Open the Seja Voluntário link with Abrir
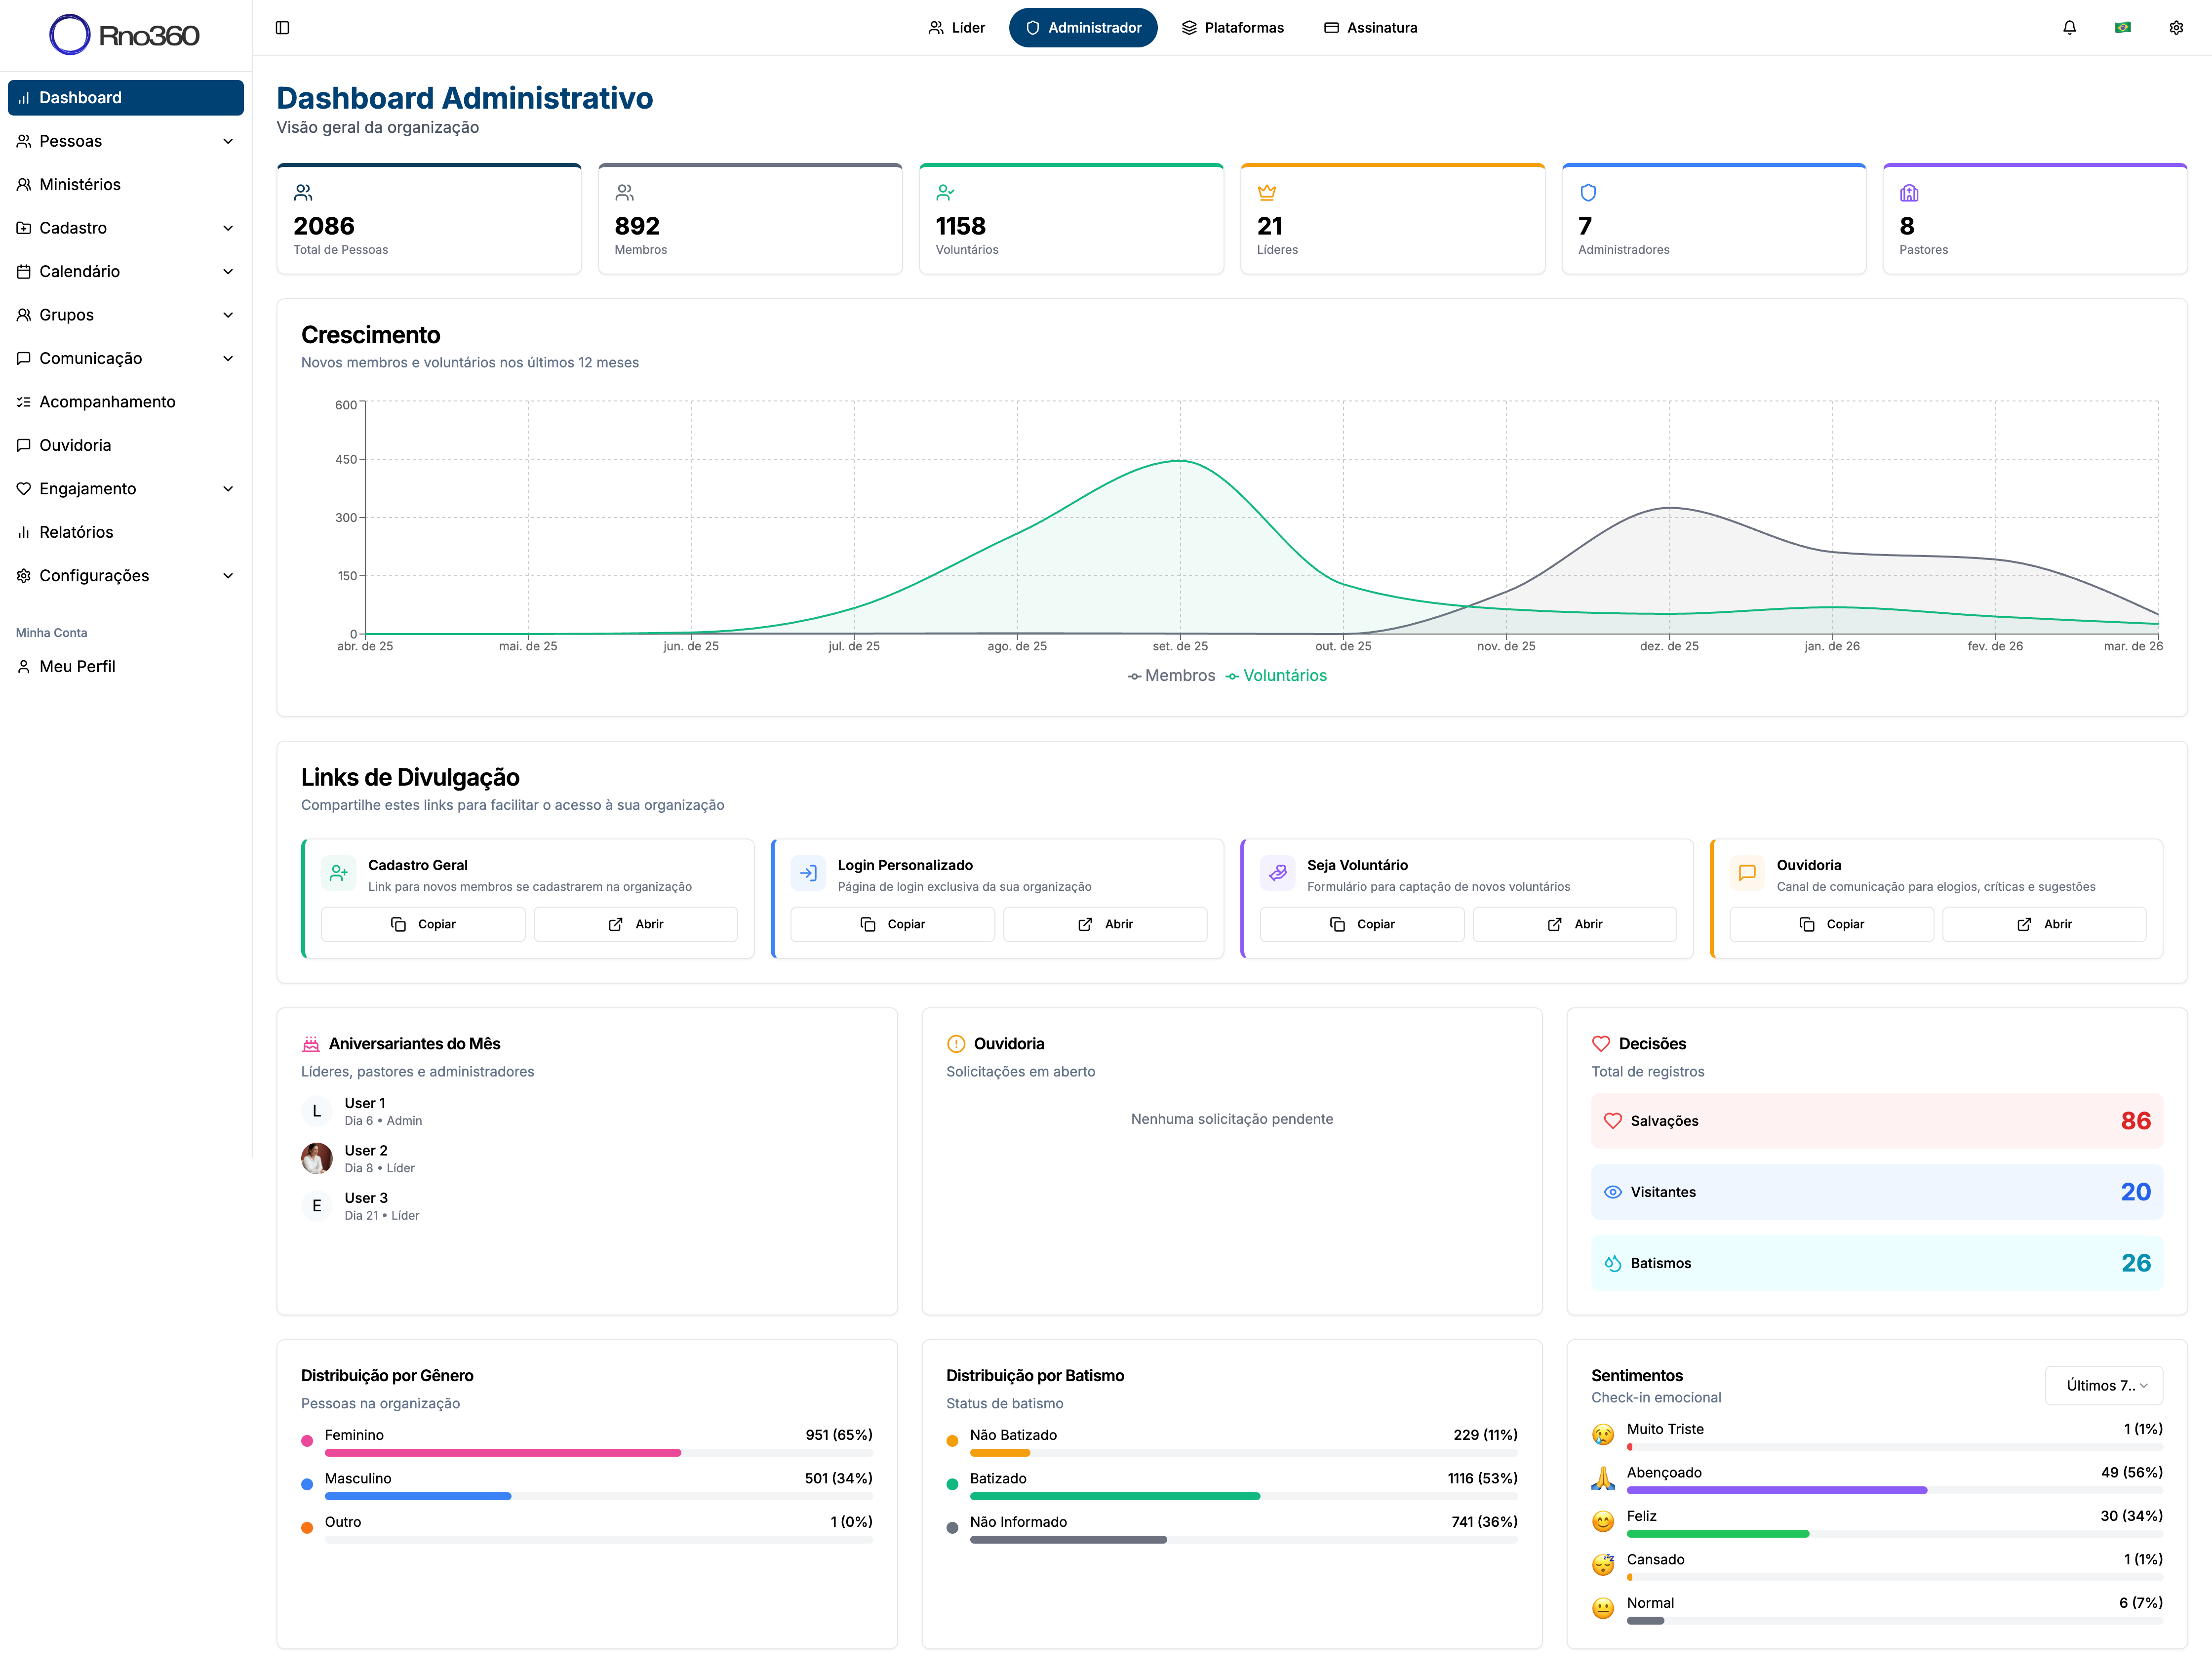 [1574, 924]
